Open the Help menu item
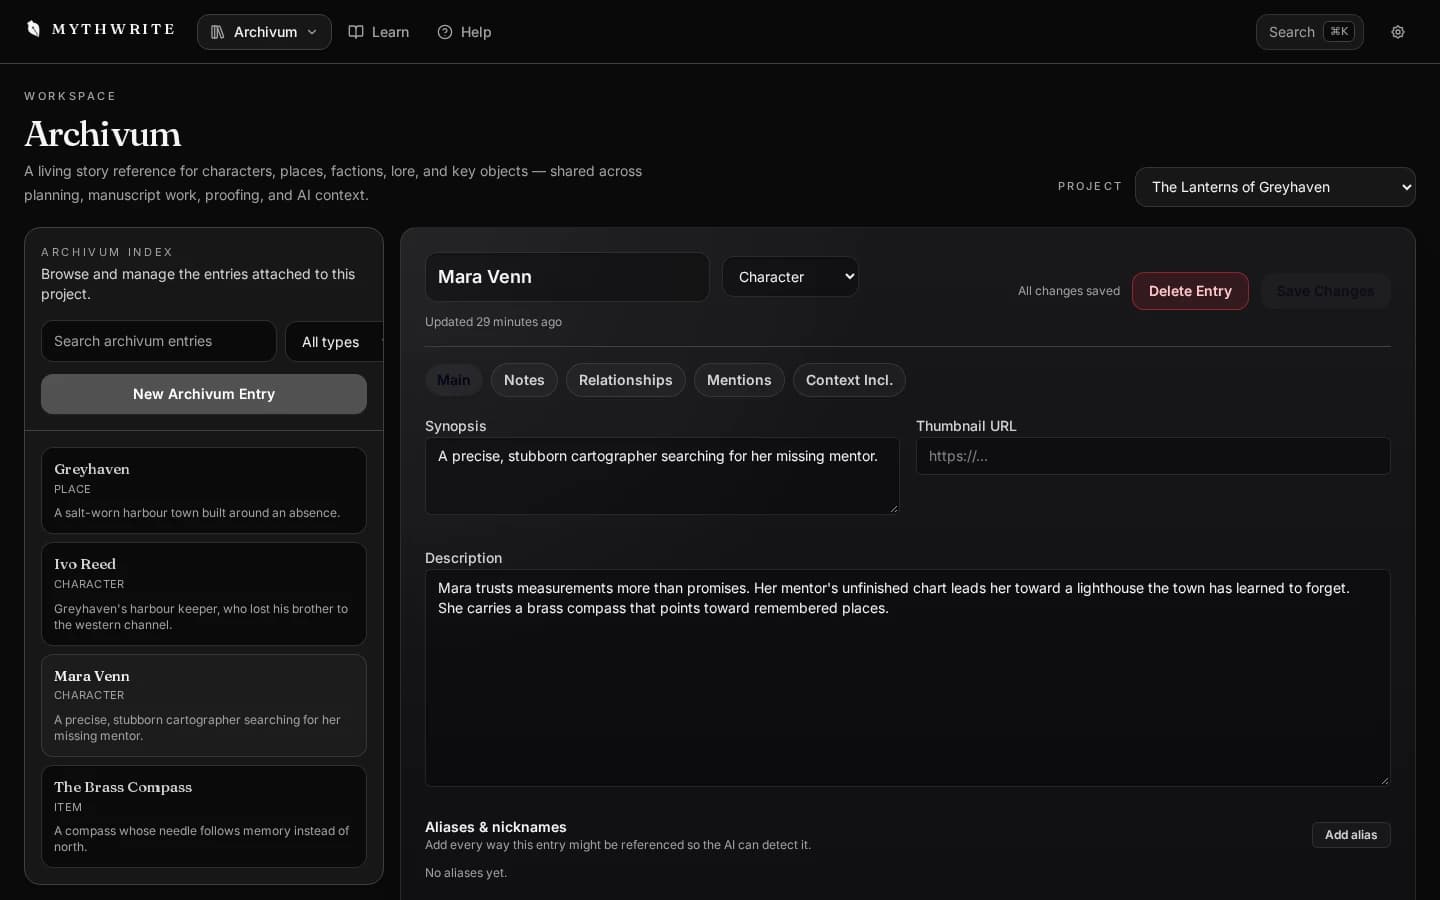This screenshot has height=900, width=1440. click(465, 32)
